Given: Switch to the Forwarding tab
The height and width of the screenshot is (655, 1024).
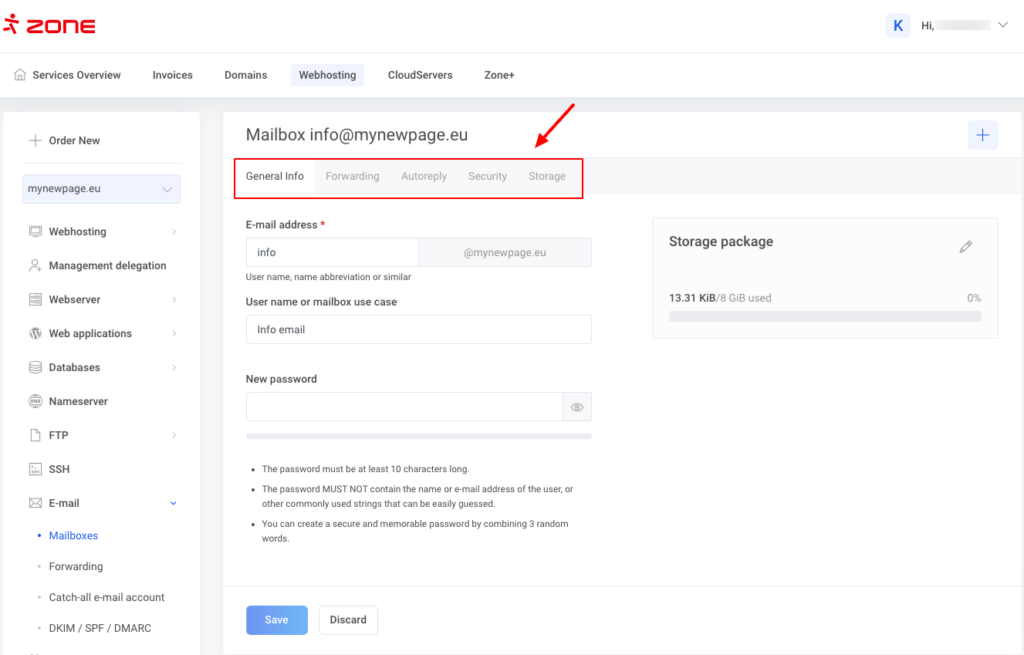Looking at the screenshot, I should (352, 176).
